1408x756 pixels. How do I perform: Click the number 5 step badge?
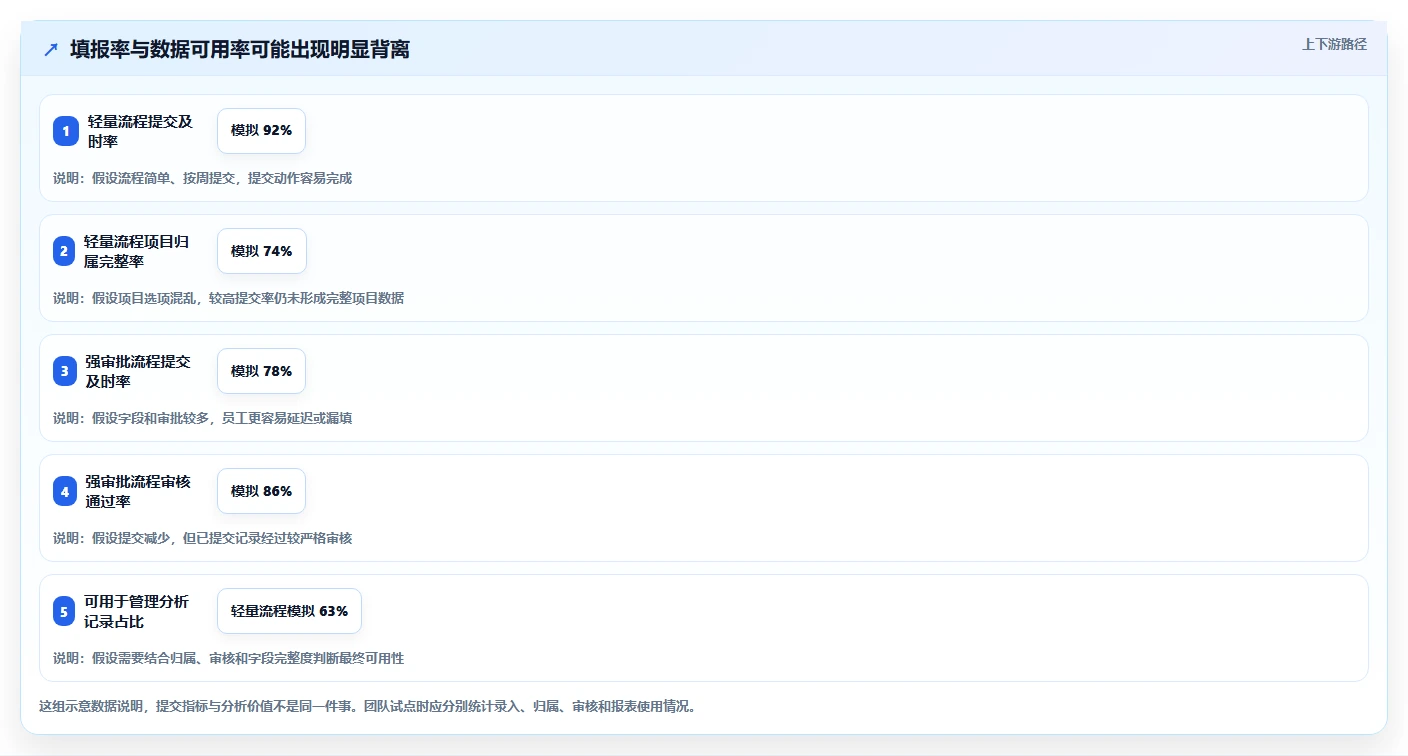tap(64, 611)
